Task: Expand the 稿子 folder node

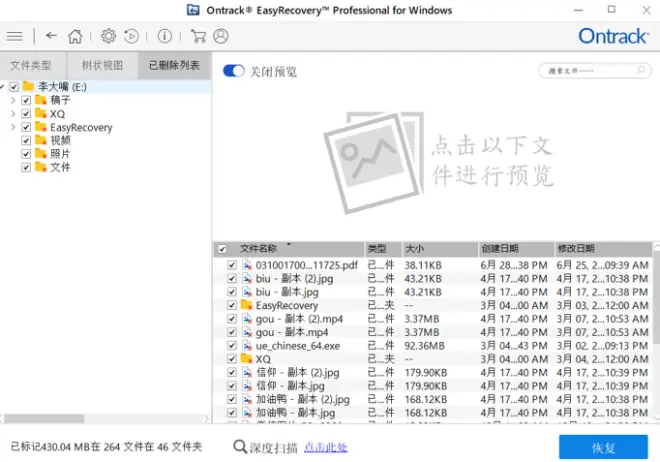Action: tap(13, 100)
